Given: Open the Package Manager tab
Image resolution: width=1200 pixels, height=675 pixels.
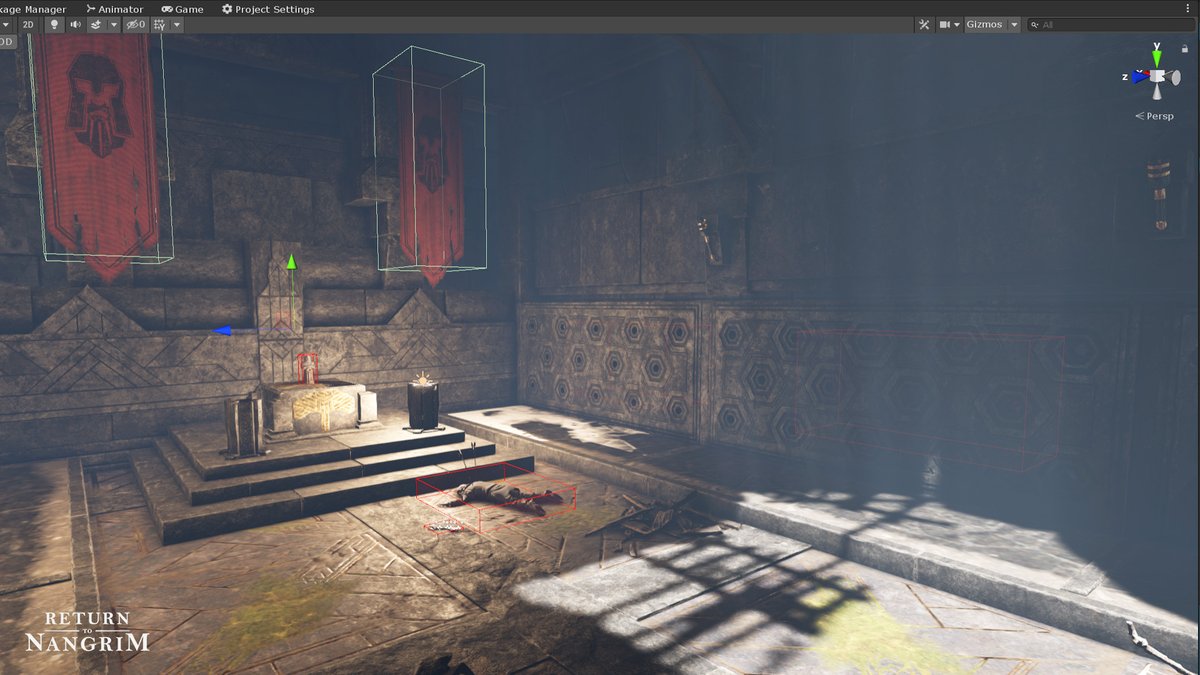Looking at the screenshot, I should tap(35, 8).
